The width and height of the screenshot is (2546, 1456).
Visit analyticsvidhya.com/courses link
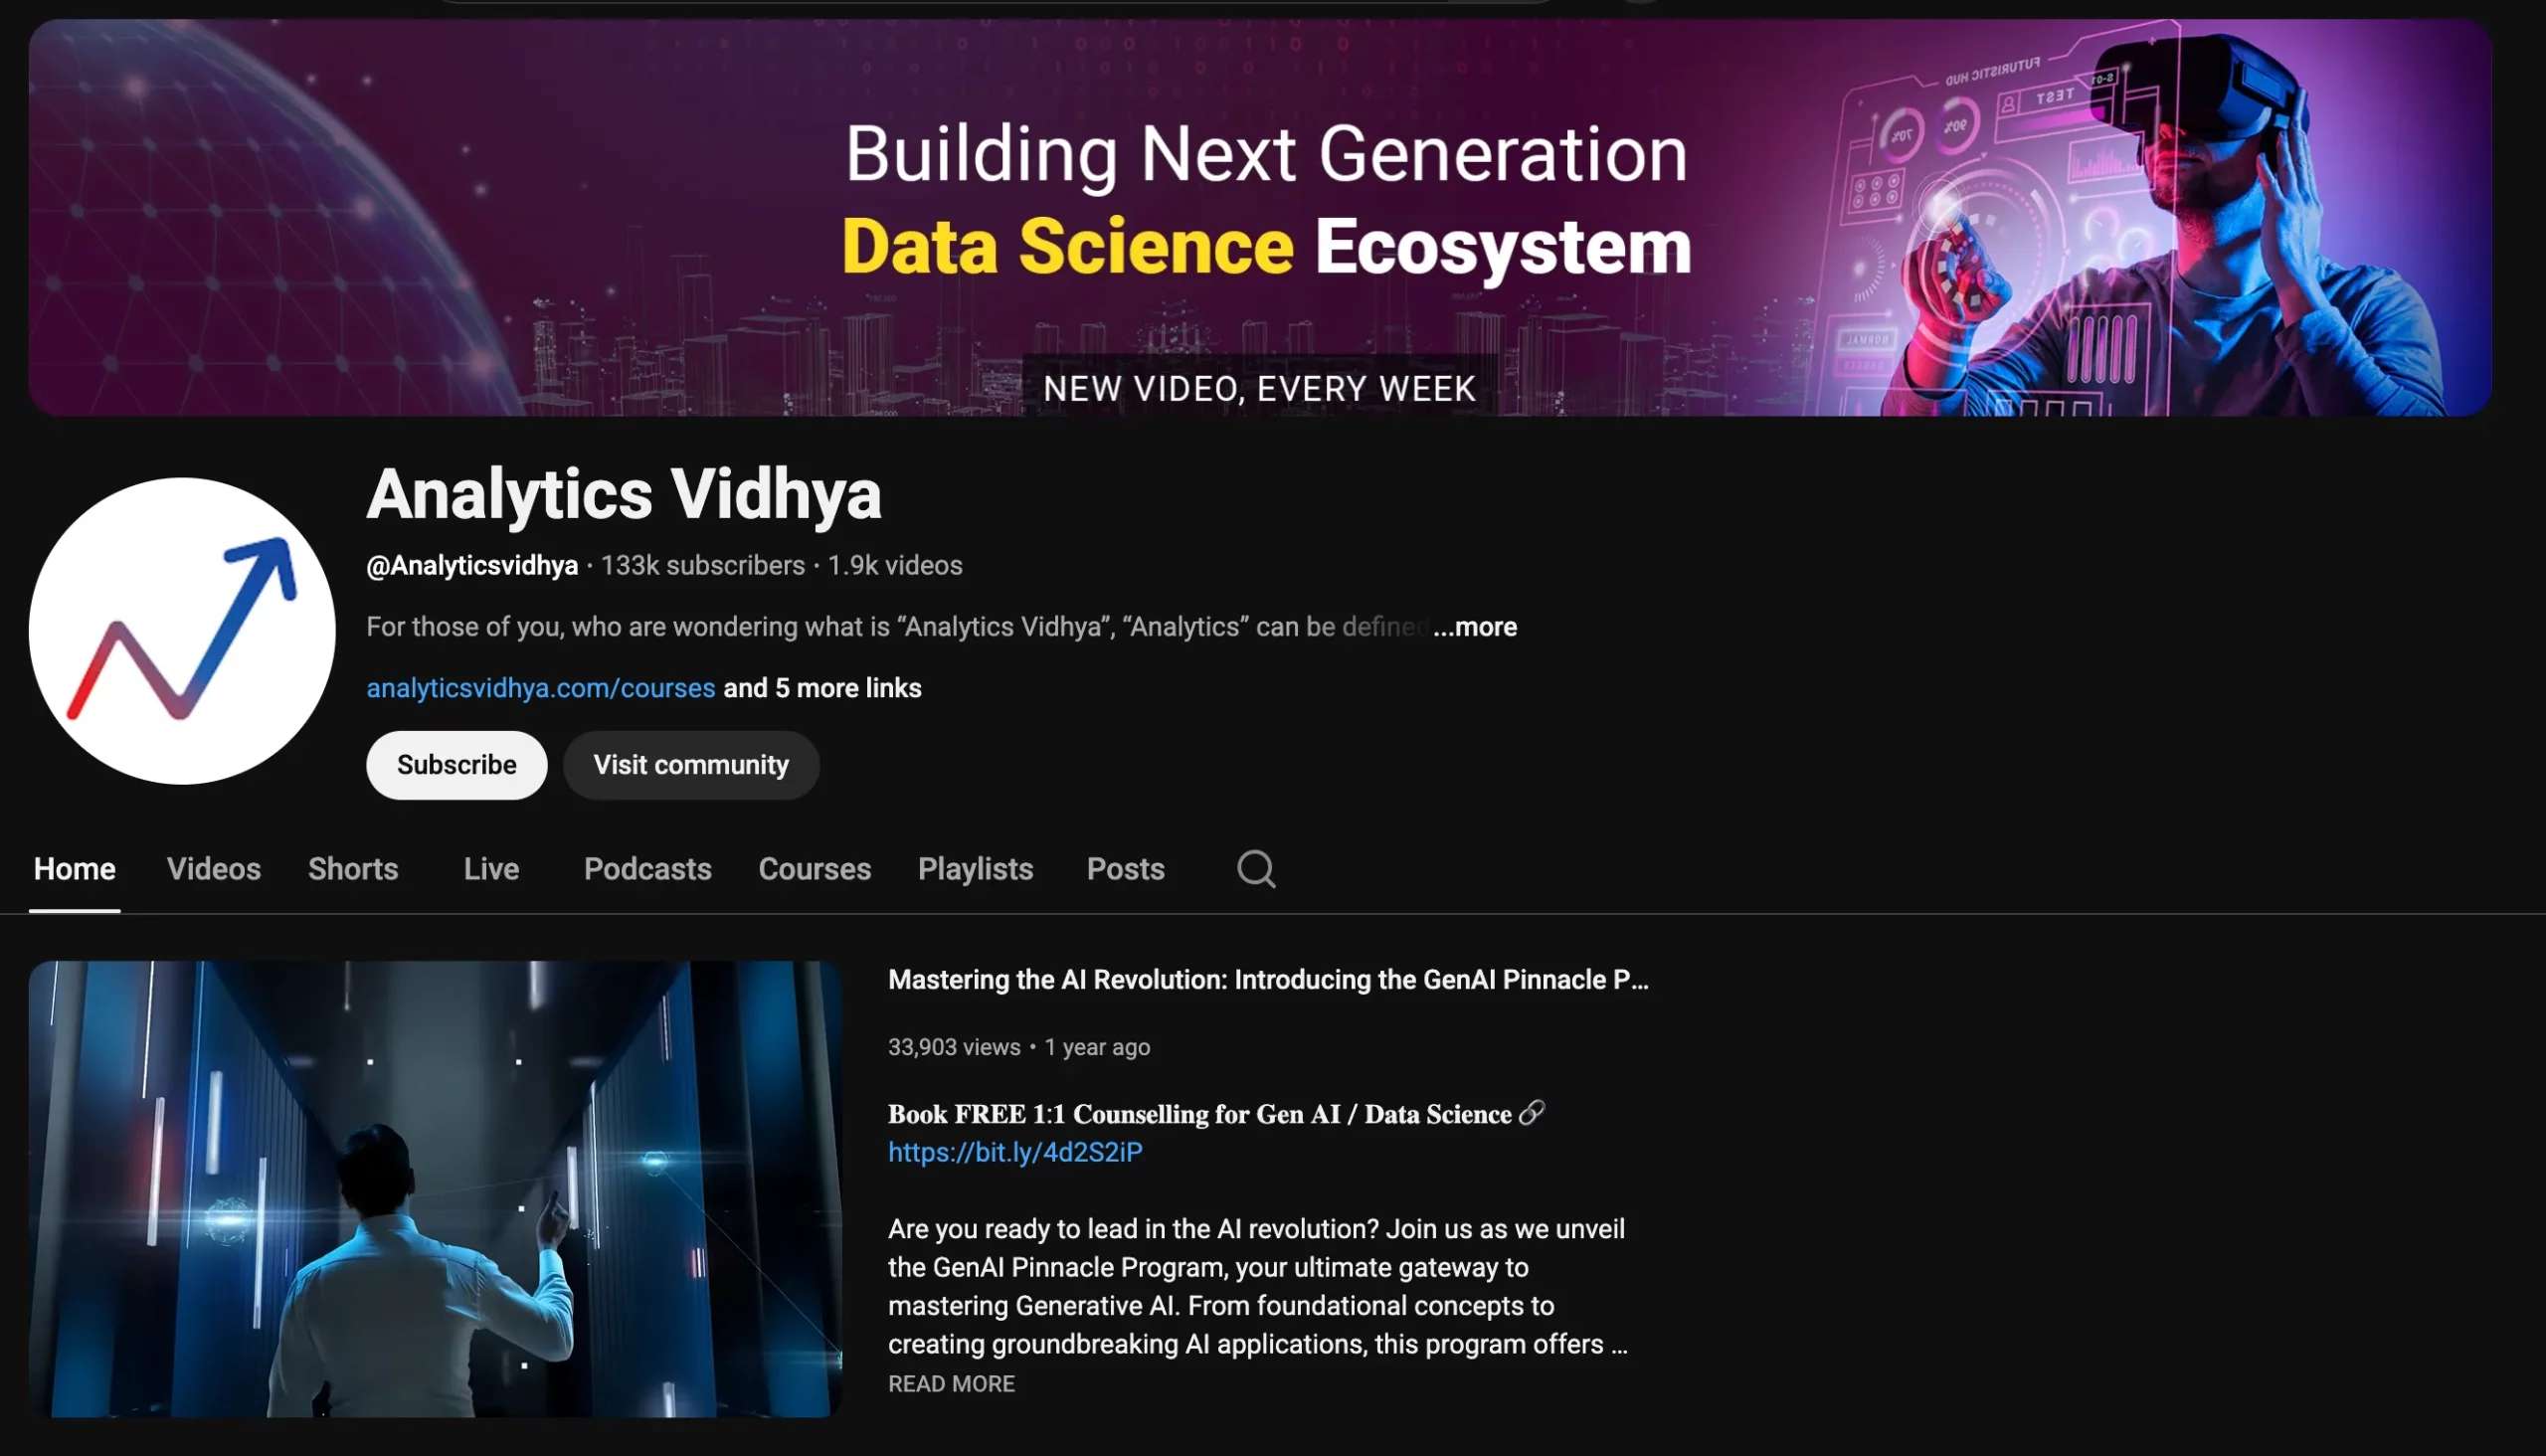540,688
